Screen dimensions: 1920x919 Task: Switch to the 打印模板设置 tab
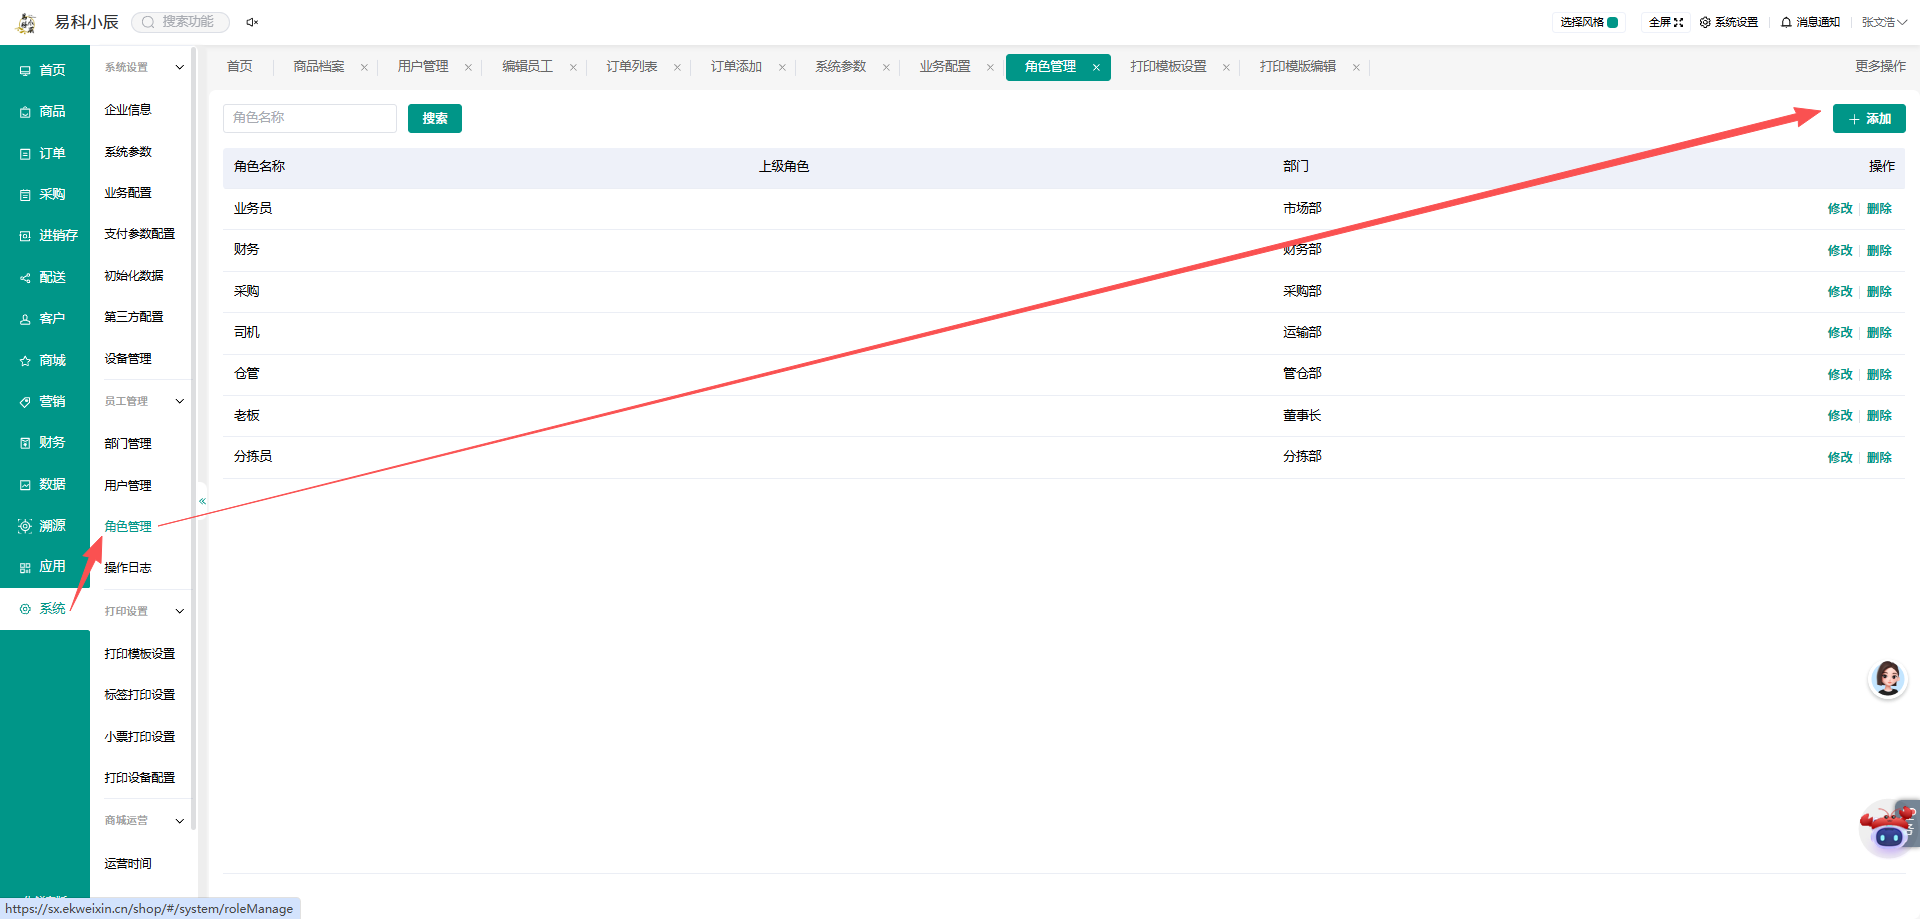click(x=1168, y=67)
